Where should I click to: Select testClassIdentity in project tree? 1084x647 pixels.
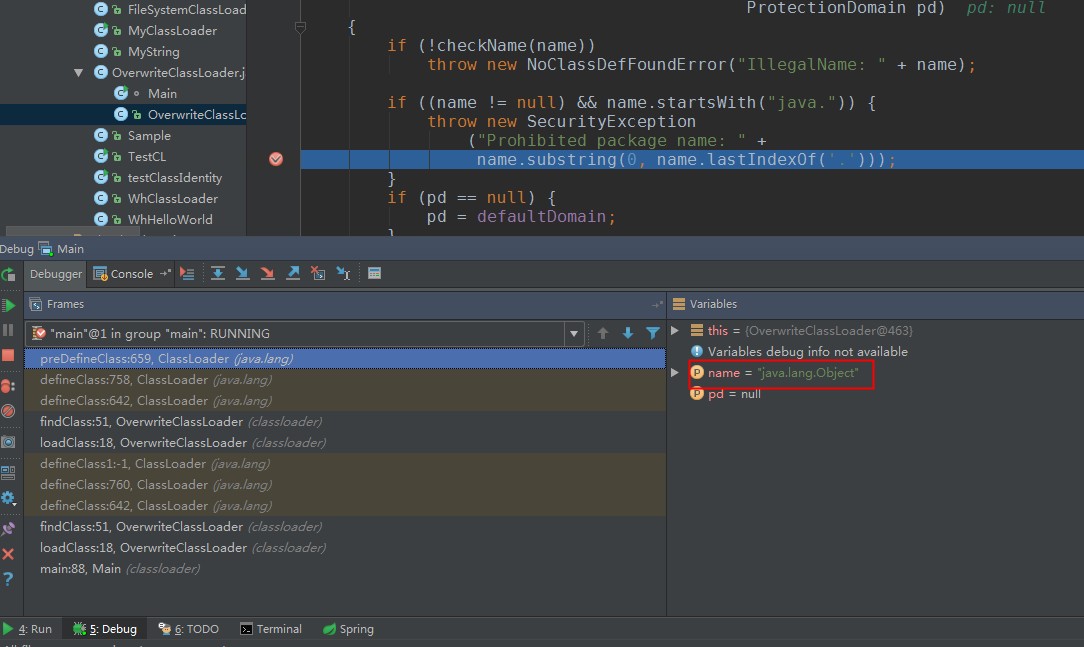(x=174, y=178)
